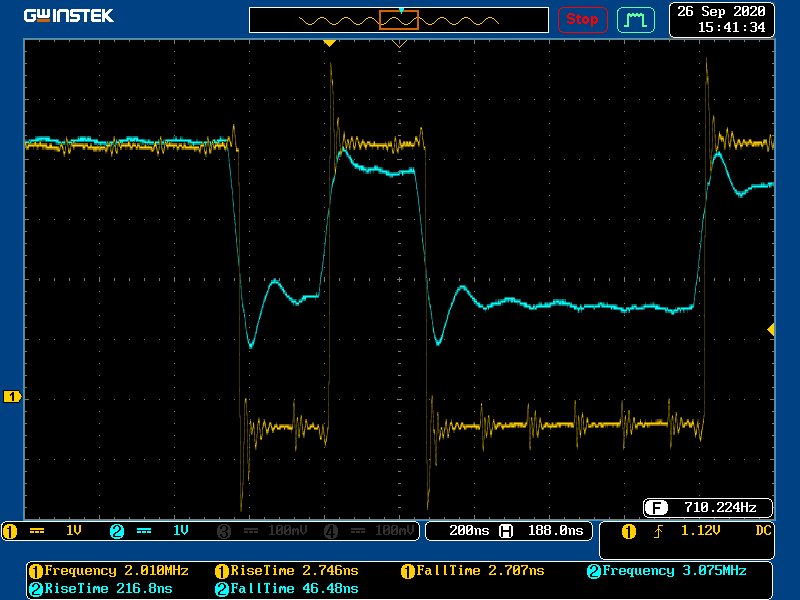The width and height of the screenshot is (800, 600).
Task: Click the red Stop run-state indicator
Action: pyautogui.click(x=582, y=19)
